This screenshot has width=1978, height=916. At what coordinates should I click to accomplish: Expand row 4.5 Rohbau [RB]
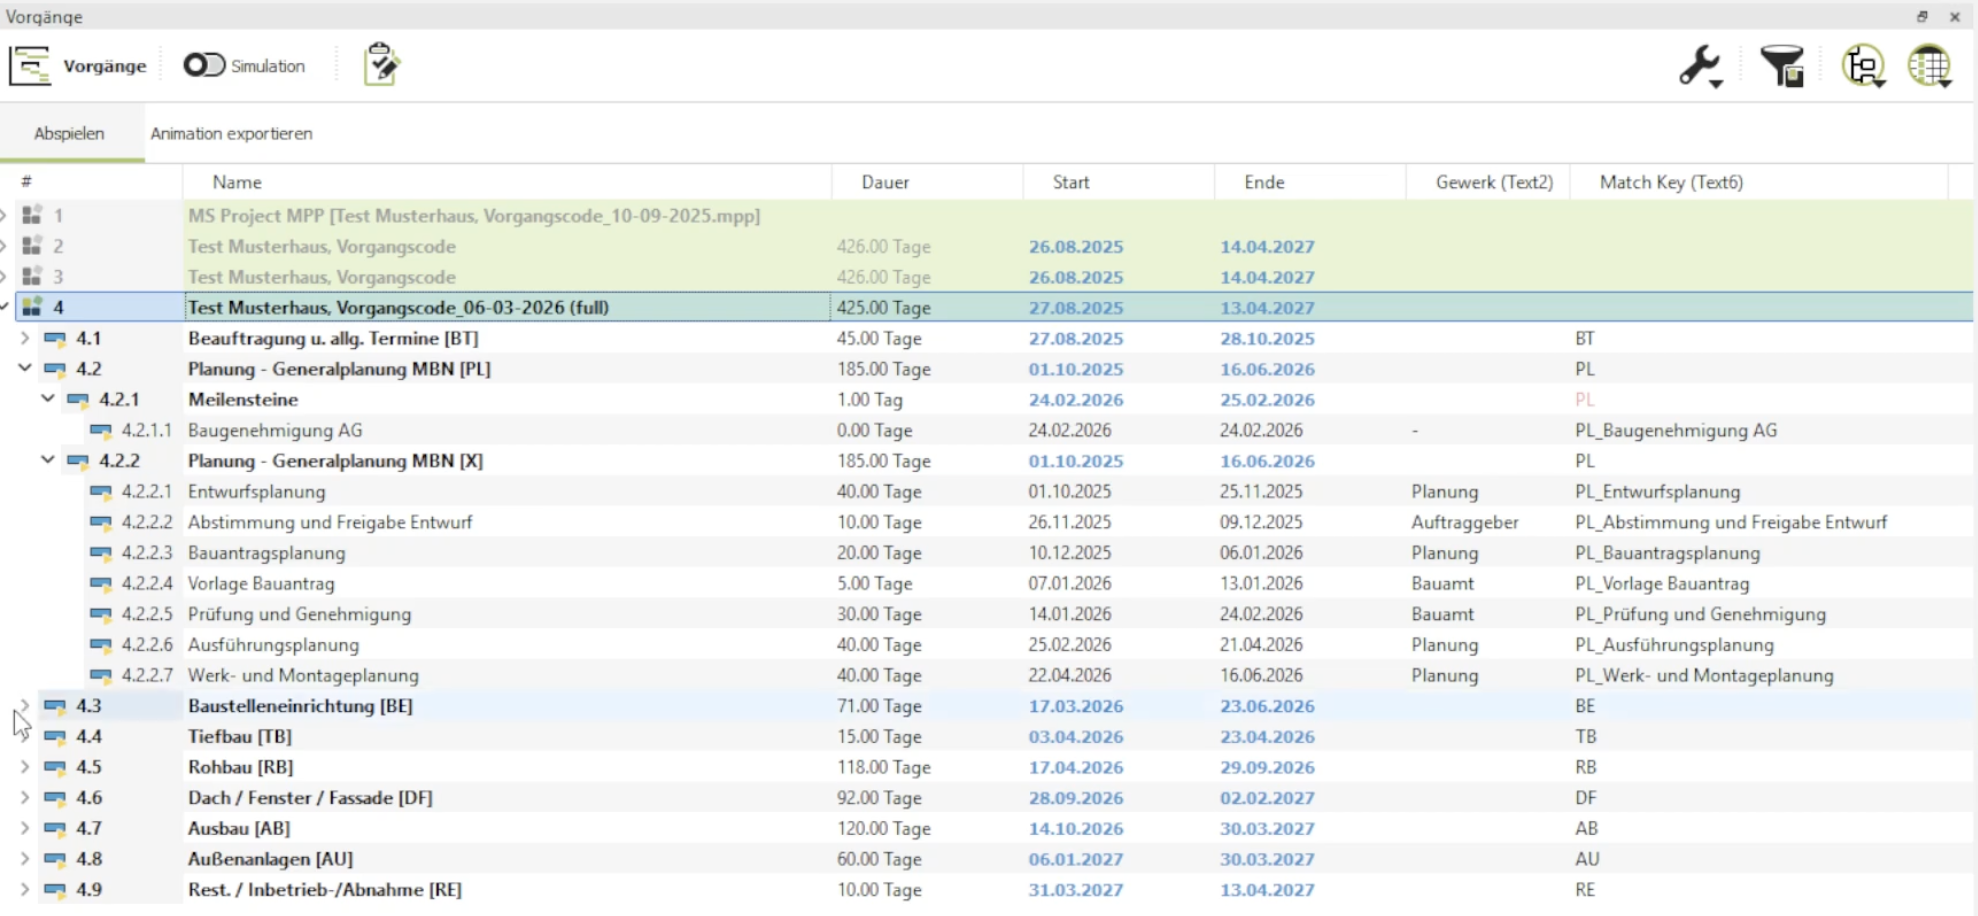[x=25, y=767]
